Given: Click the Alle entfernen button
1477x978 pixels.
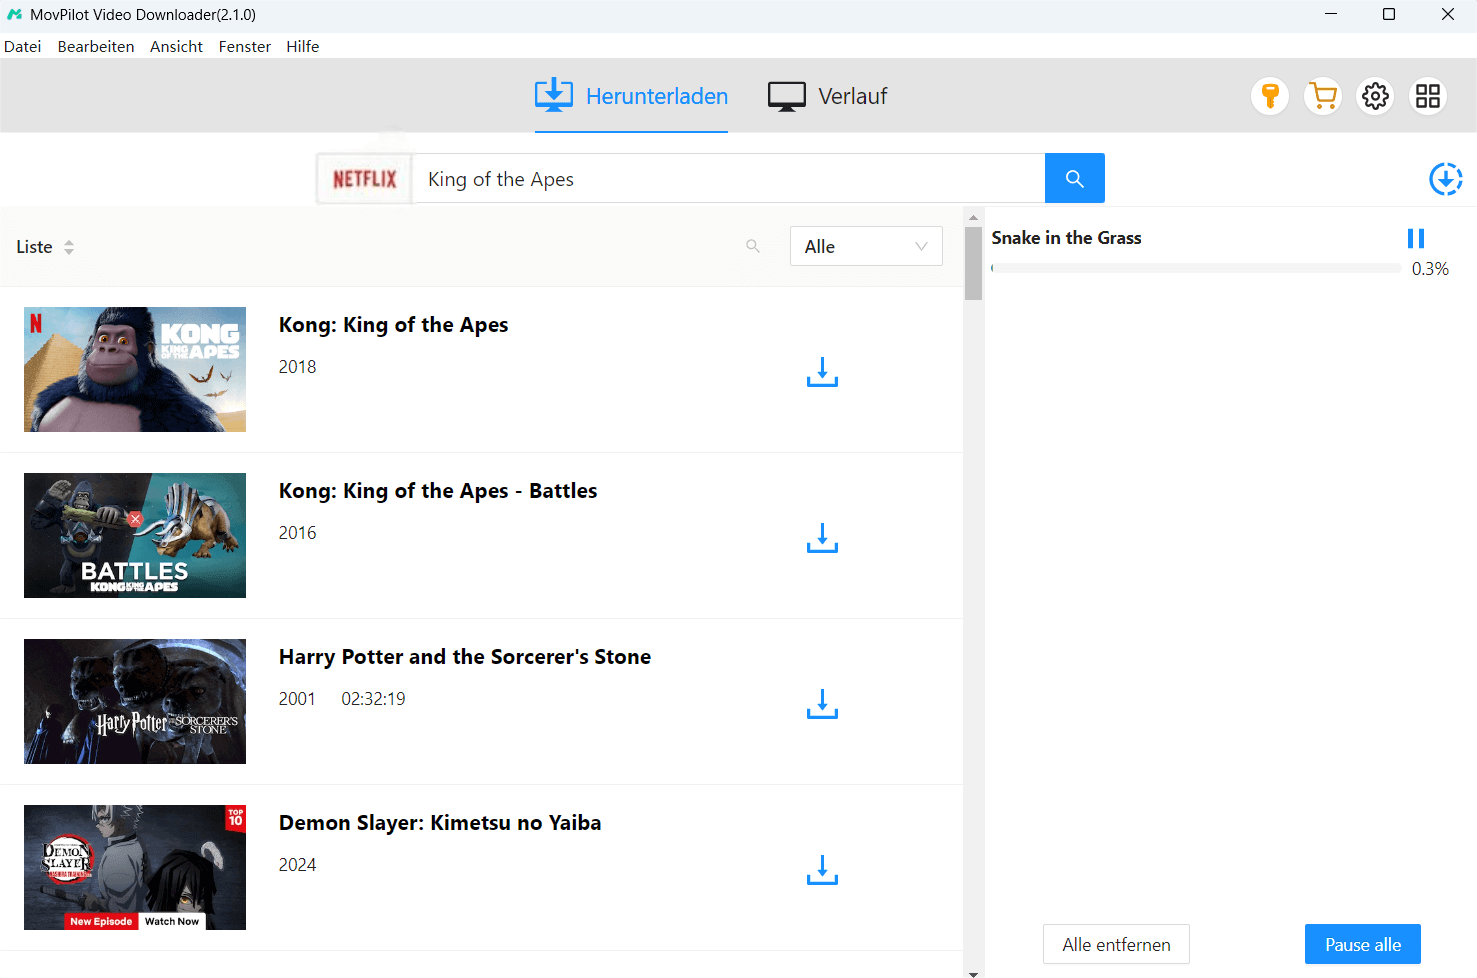Looking at the screenshot, I should 1116,944.
